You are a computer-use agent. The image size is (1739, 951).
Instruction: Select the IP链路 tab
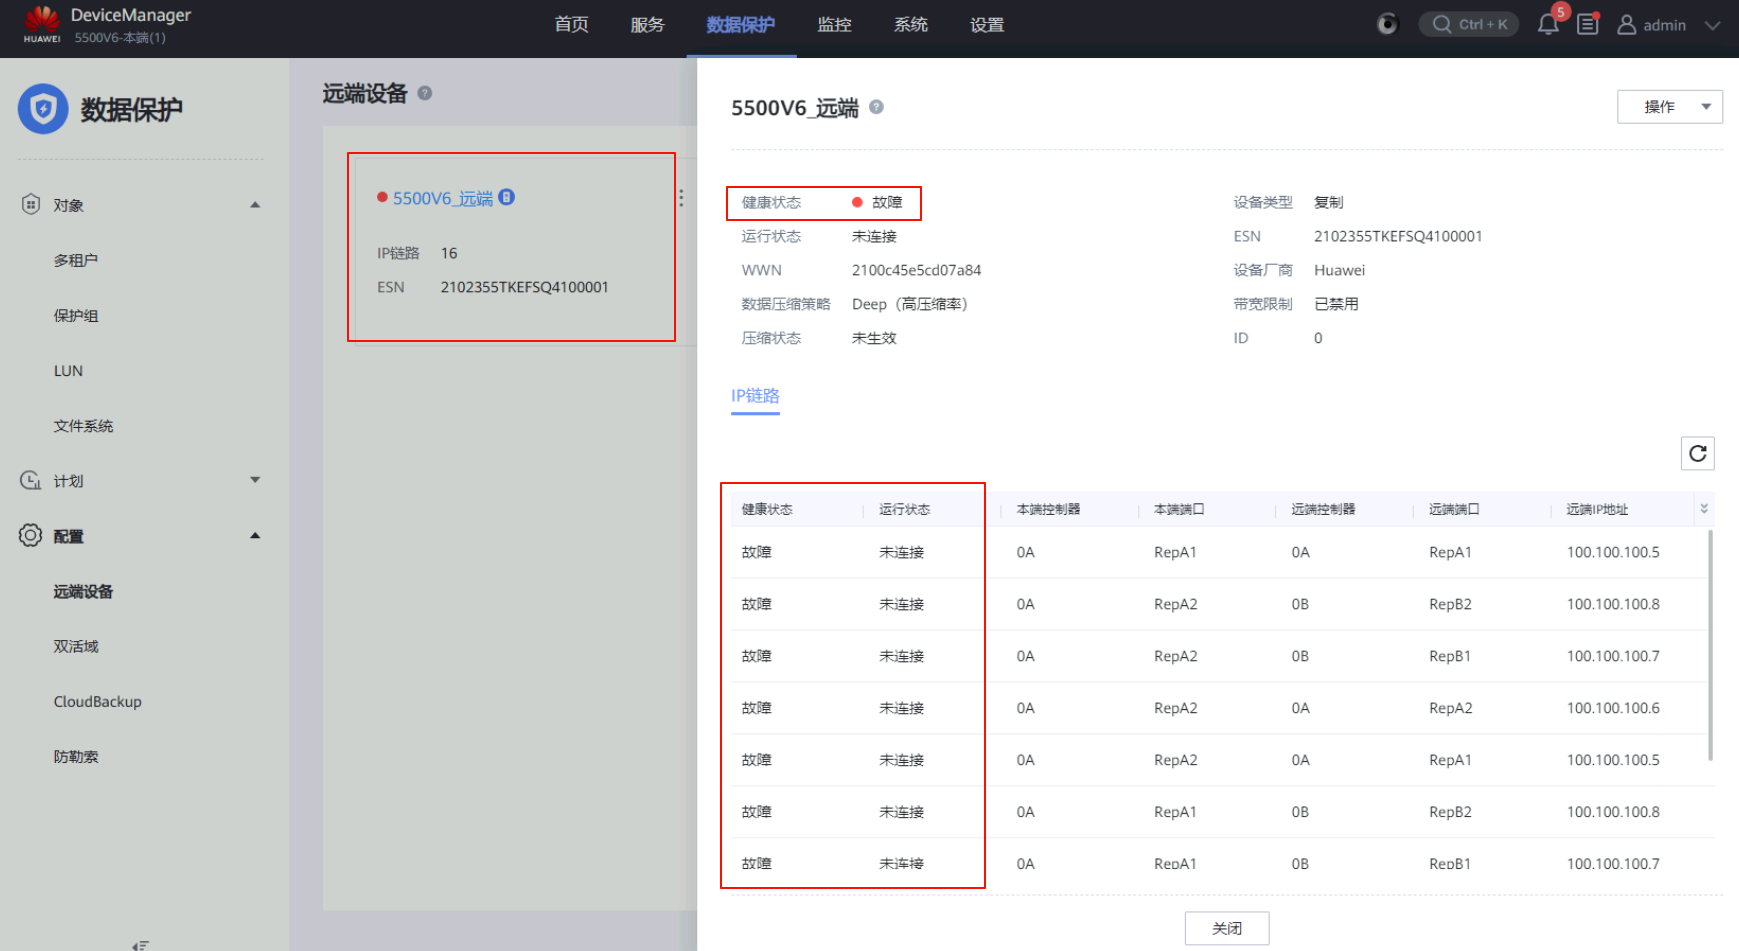click(x=755, y=396)
